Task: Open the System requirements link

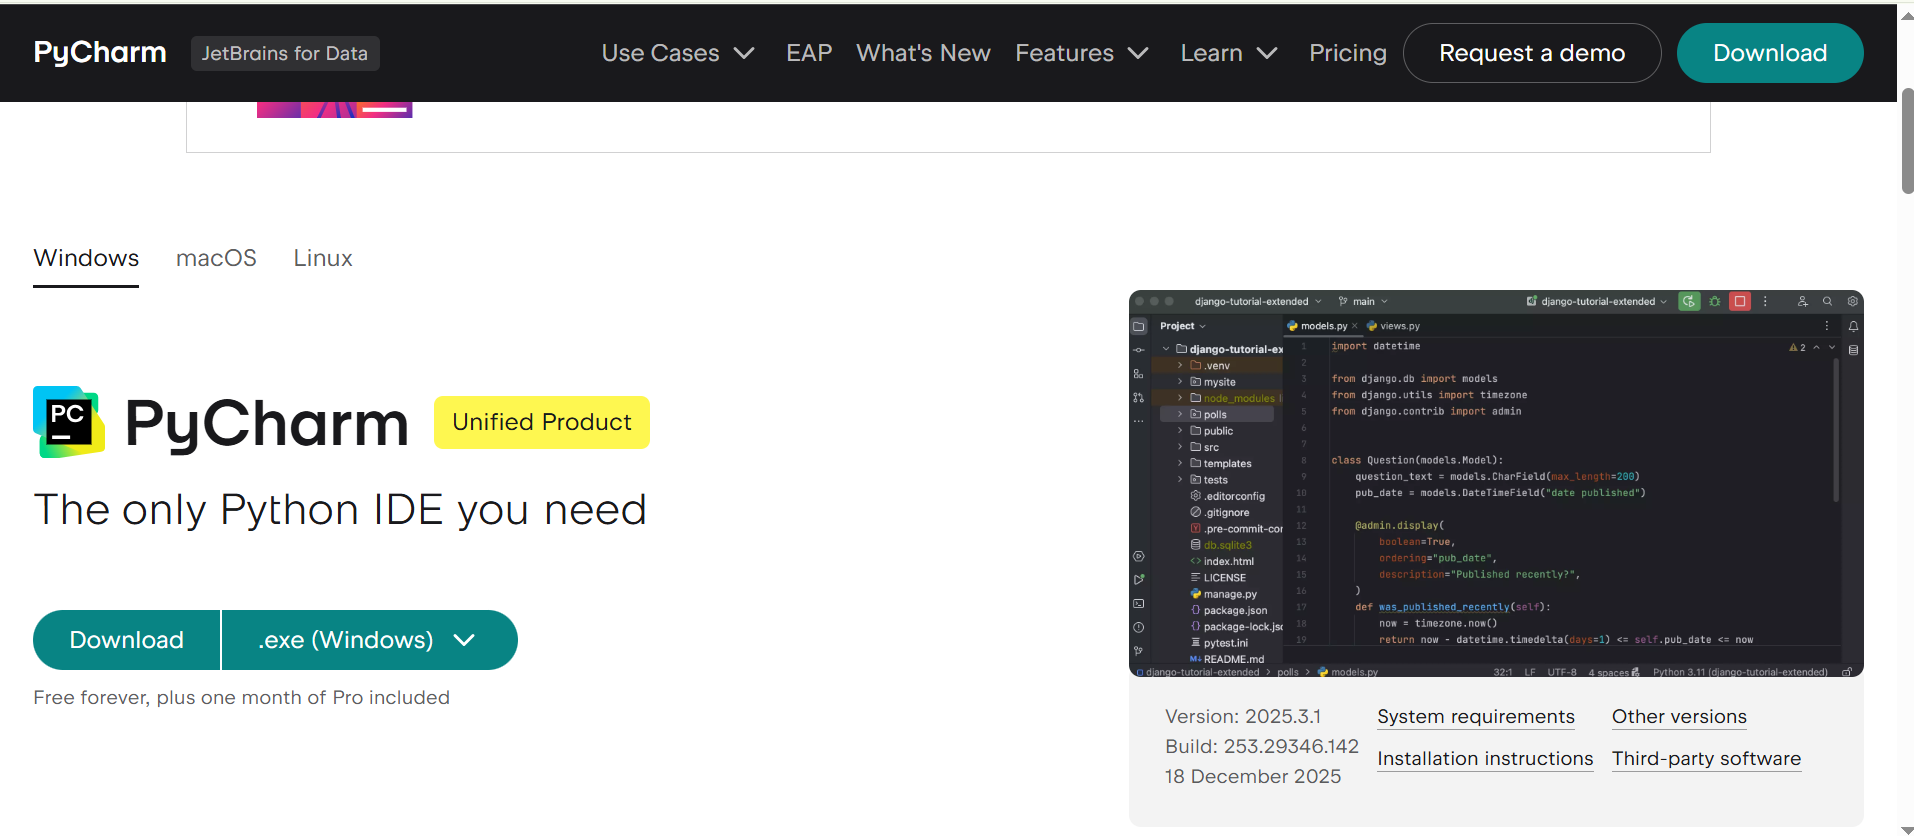Action: (1475, 717)
